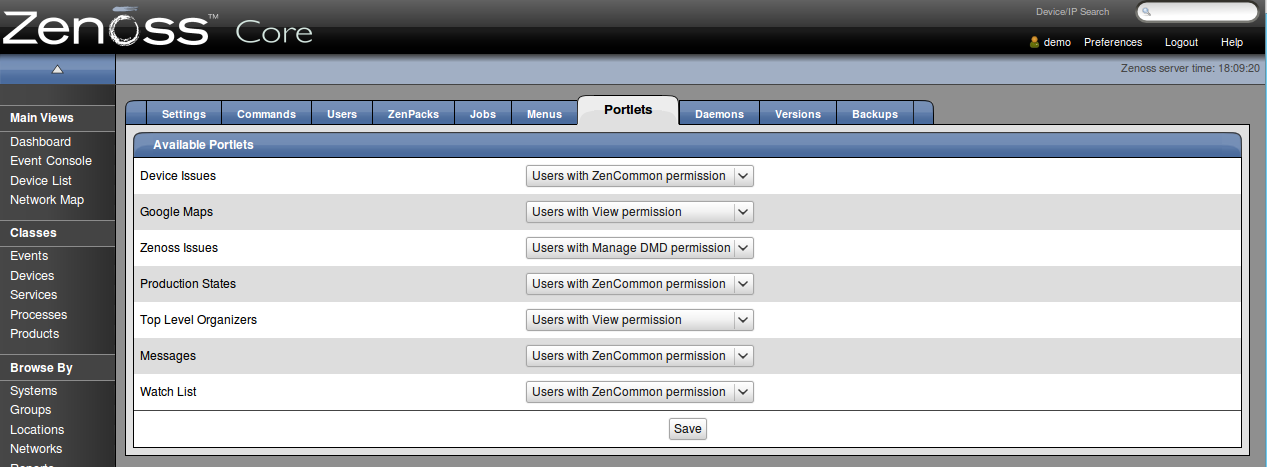
Task: Open Production States permission dropdown
Action: point(639,284)
